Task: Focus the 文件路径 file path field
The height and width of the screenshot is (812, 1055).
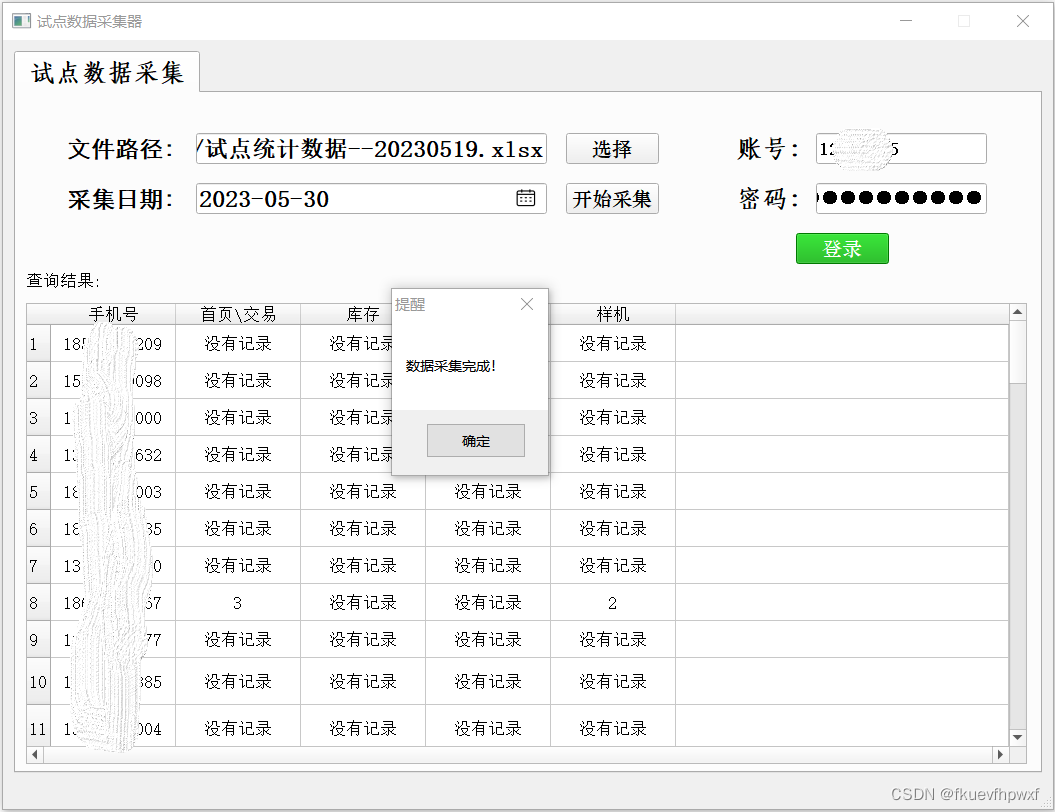Action: pyautogui.click(x=371, y=149)
